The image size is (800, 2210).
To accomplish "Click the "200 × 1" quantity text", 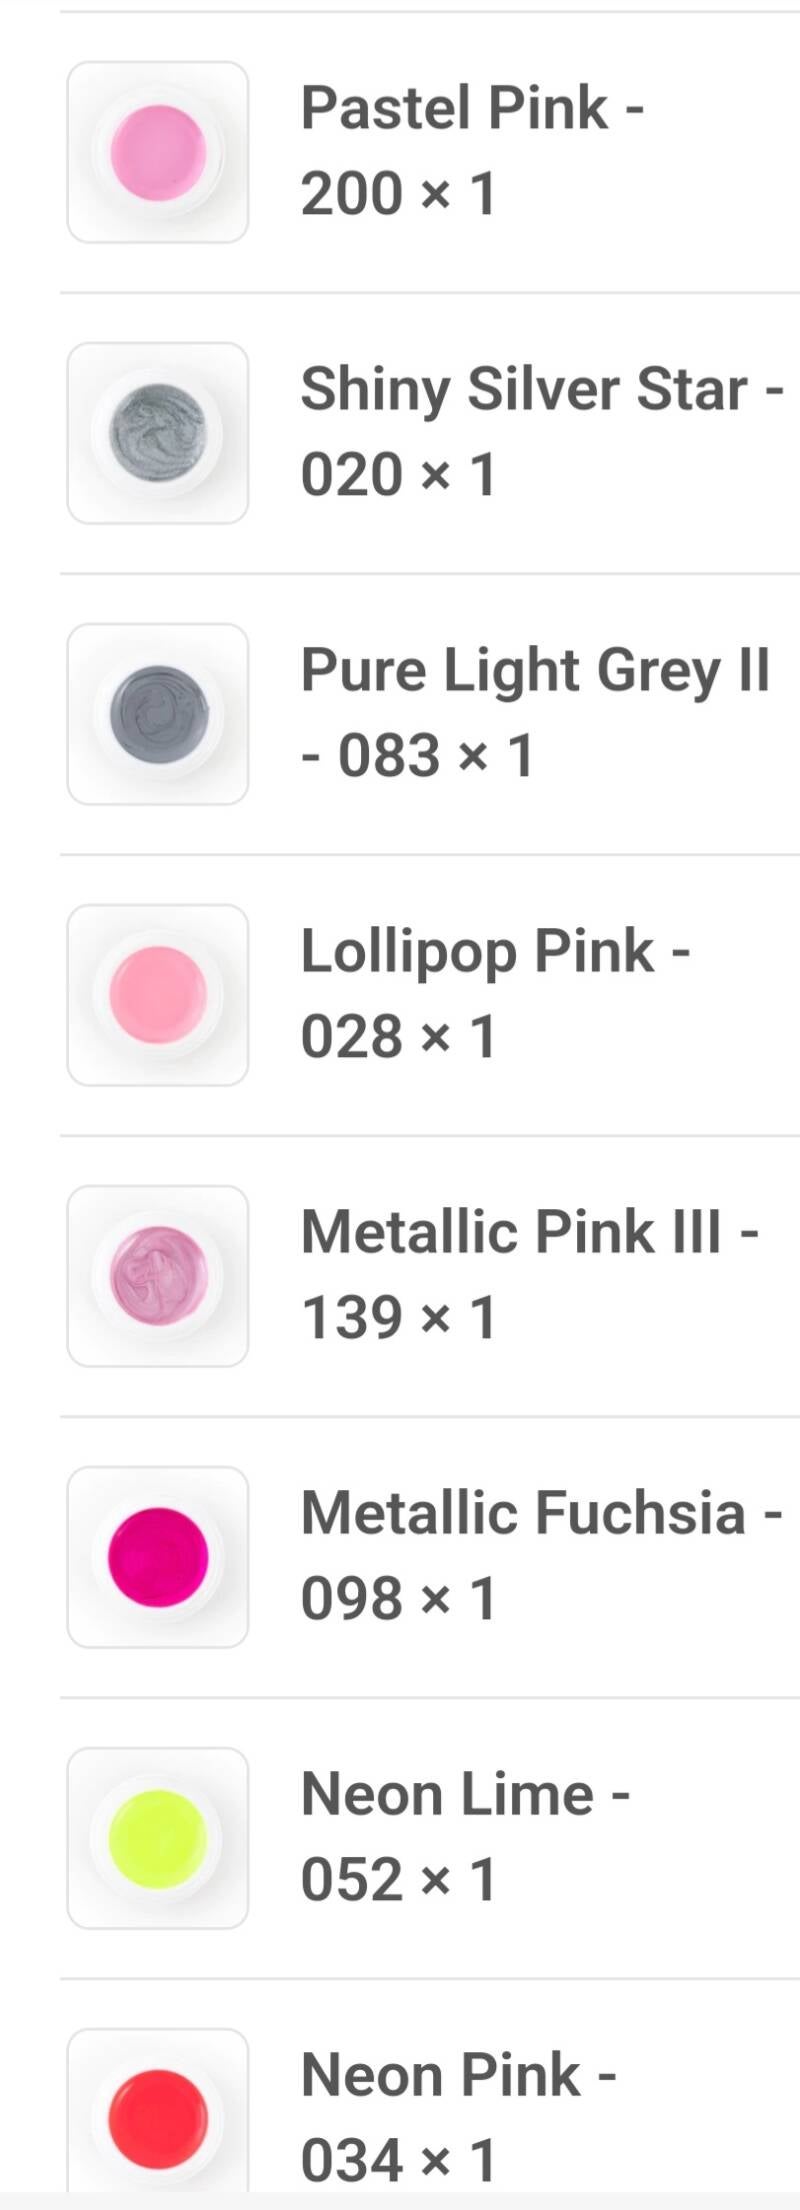I will [x=398, y=194].
